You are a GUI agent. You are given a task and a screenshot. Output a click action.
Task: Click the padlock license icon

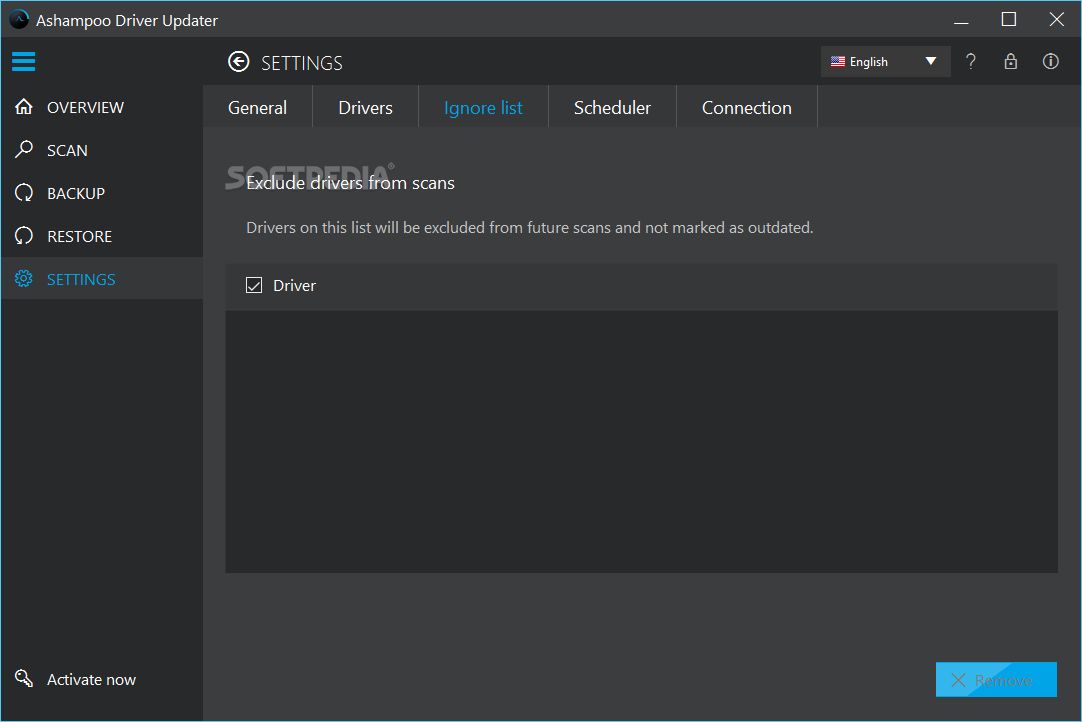[1010, 61]
